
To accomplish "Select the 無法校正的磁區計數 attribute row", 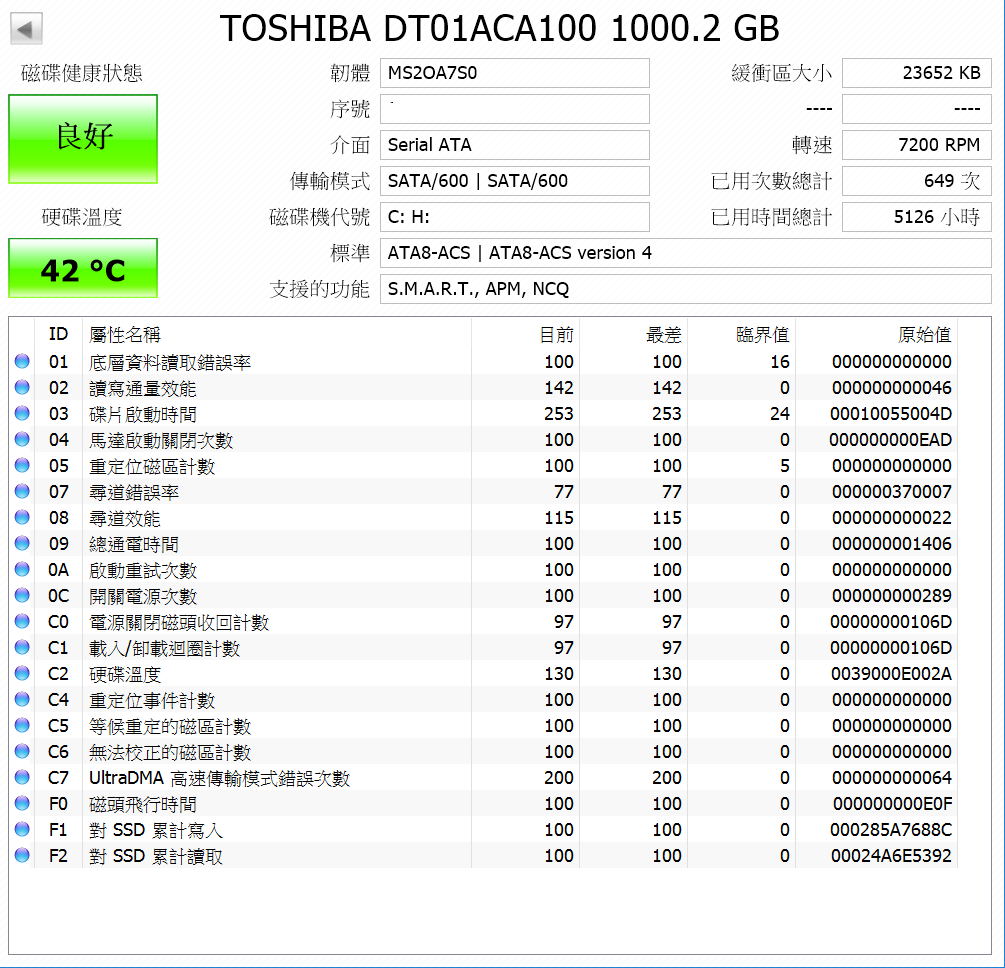I will coord(484,751).
